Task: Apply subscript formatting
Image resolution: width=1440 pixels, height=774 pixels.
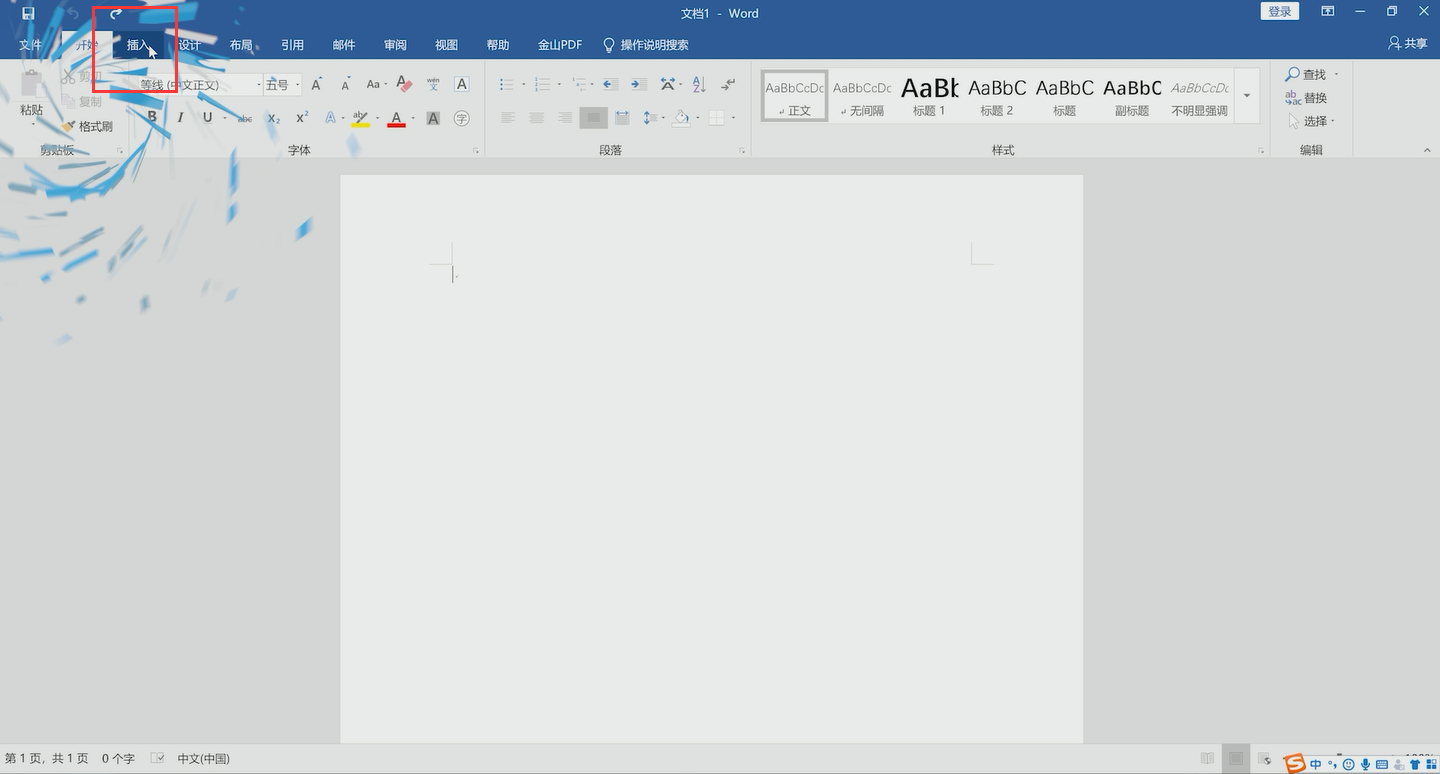Action: tap(273, 118)
